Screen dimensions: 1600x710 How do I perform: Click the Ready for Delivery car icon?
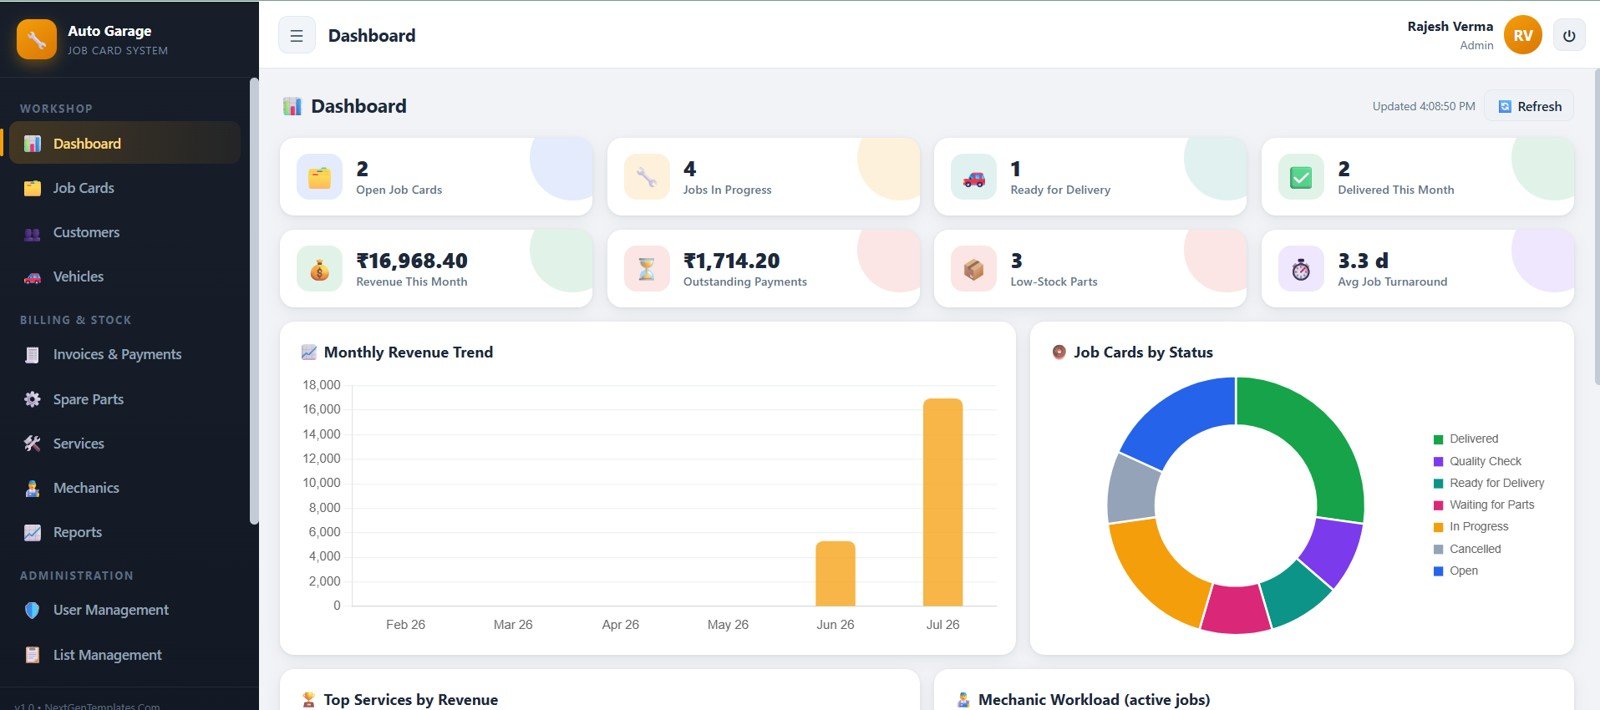click(x=973, y=177)
